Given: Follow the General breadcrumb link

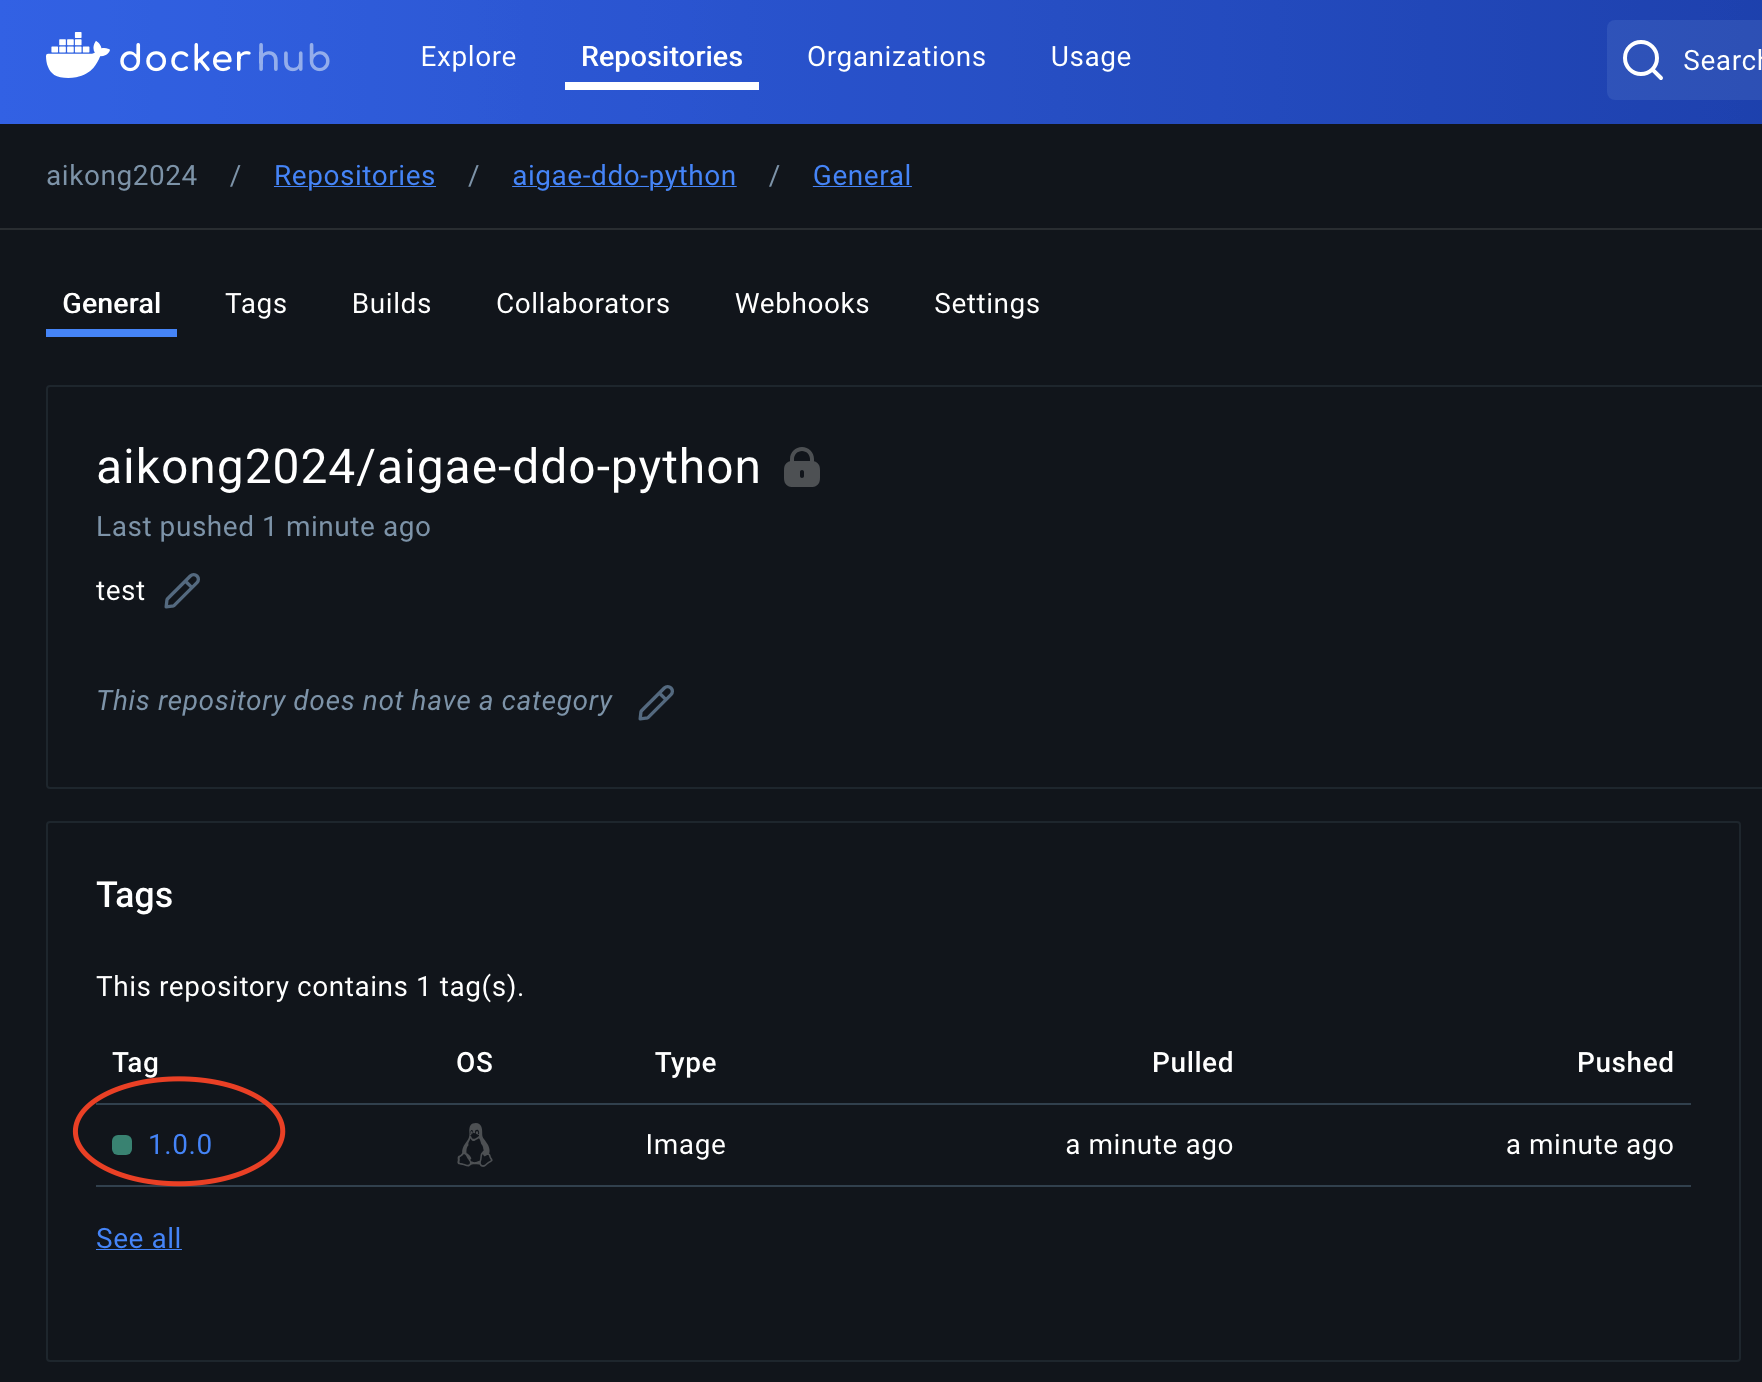Looking at the screenshot, I should [x=862, y=175].
